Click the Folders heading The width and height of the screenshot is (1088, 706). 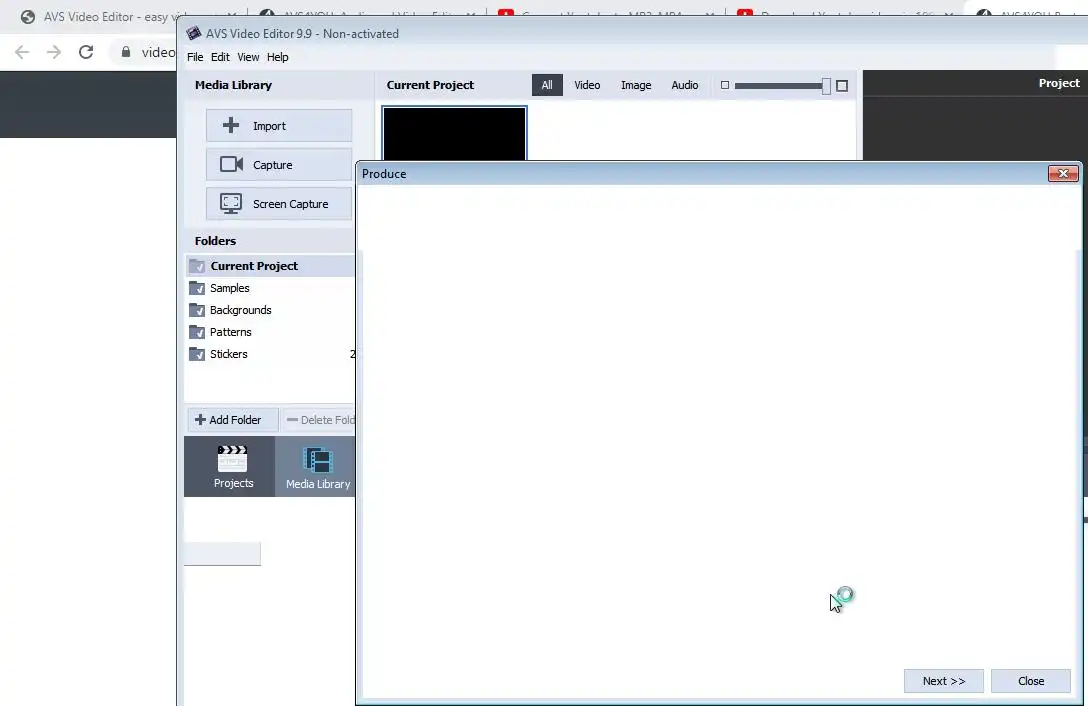(215, 241)
